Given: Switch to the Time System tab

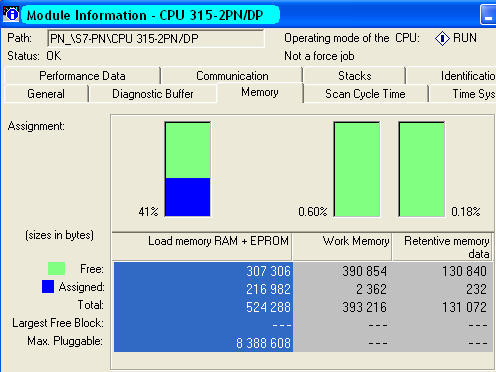Looking at the screenshot, I should click(x=463, y=94).
